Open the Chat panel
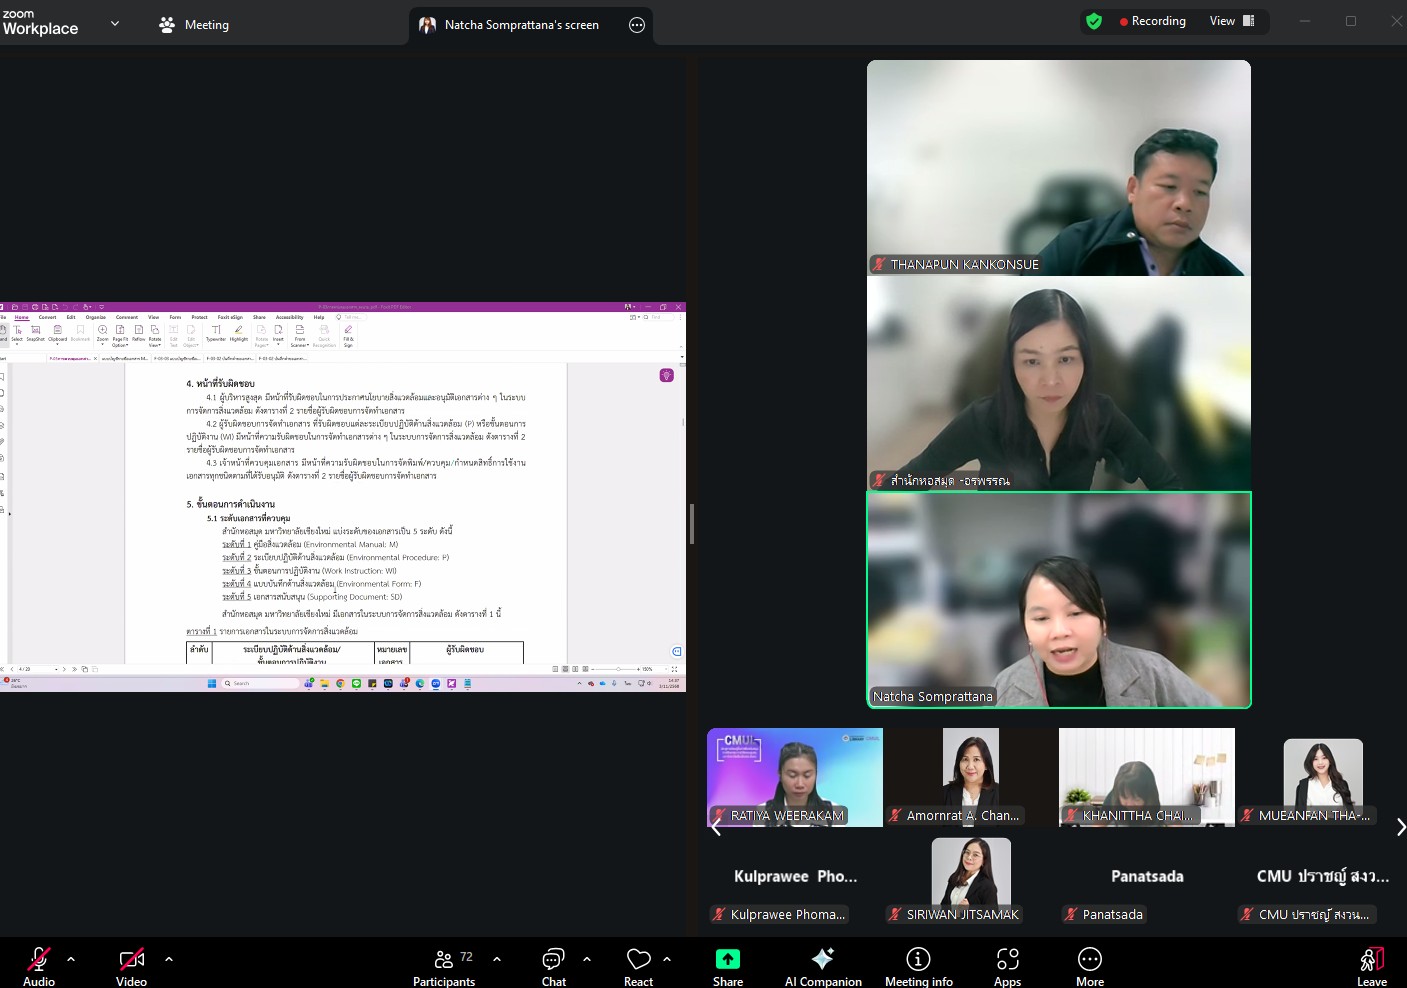 (x=553, y=965)
